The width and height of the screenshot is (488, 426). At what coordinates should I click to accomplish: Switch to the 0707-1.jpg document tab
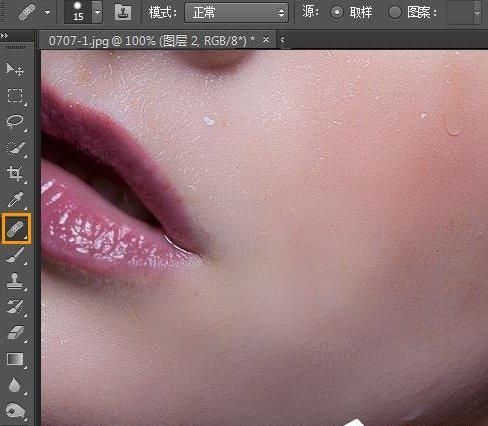pos(152,41)
